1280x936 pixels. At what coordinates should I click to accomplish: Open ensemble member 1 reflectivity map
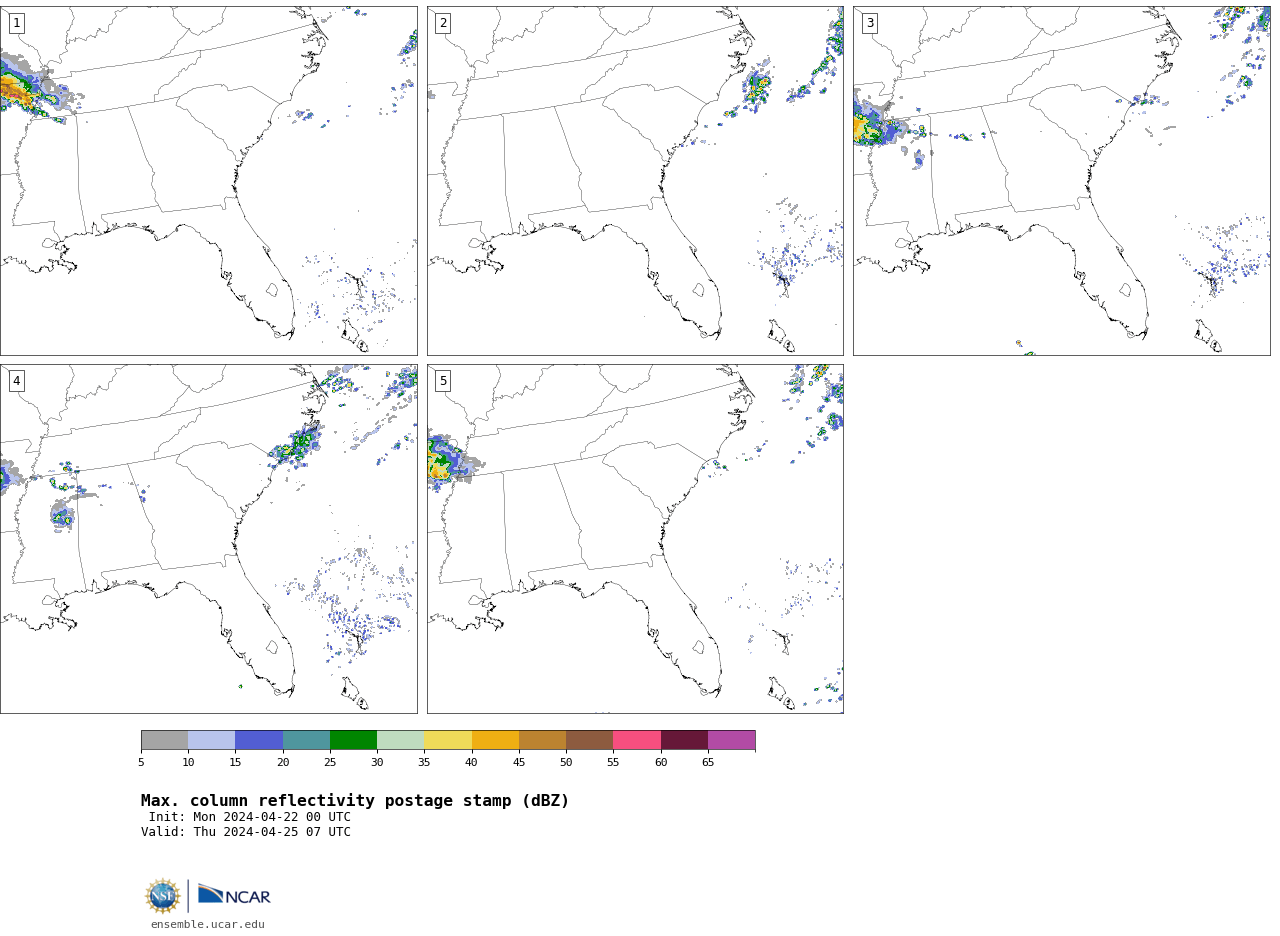[x=208, y=181]
